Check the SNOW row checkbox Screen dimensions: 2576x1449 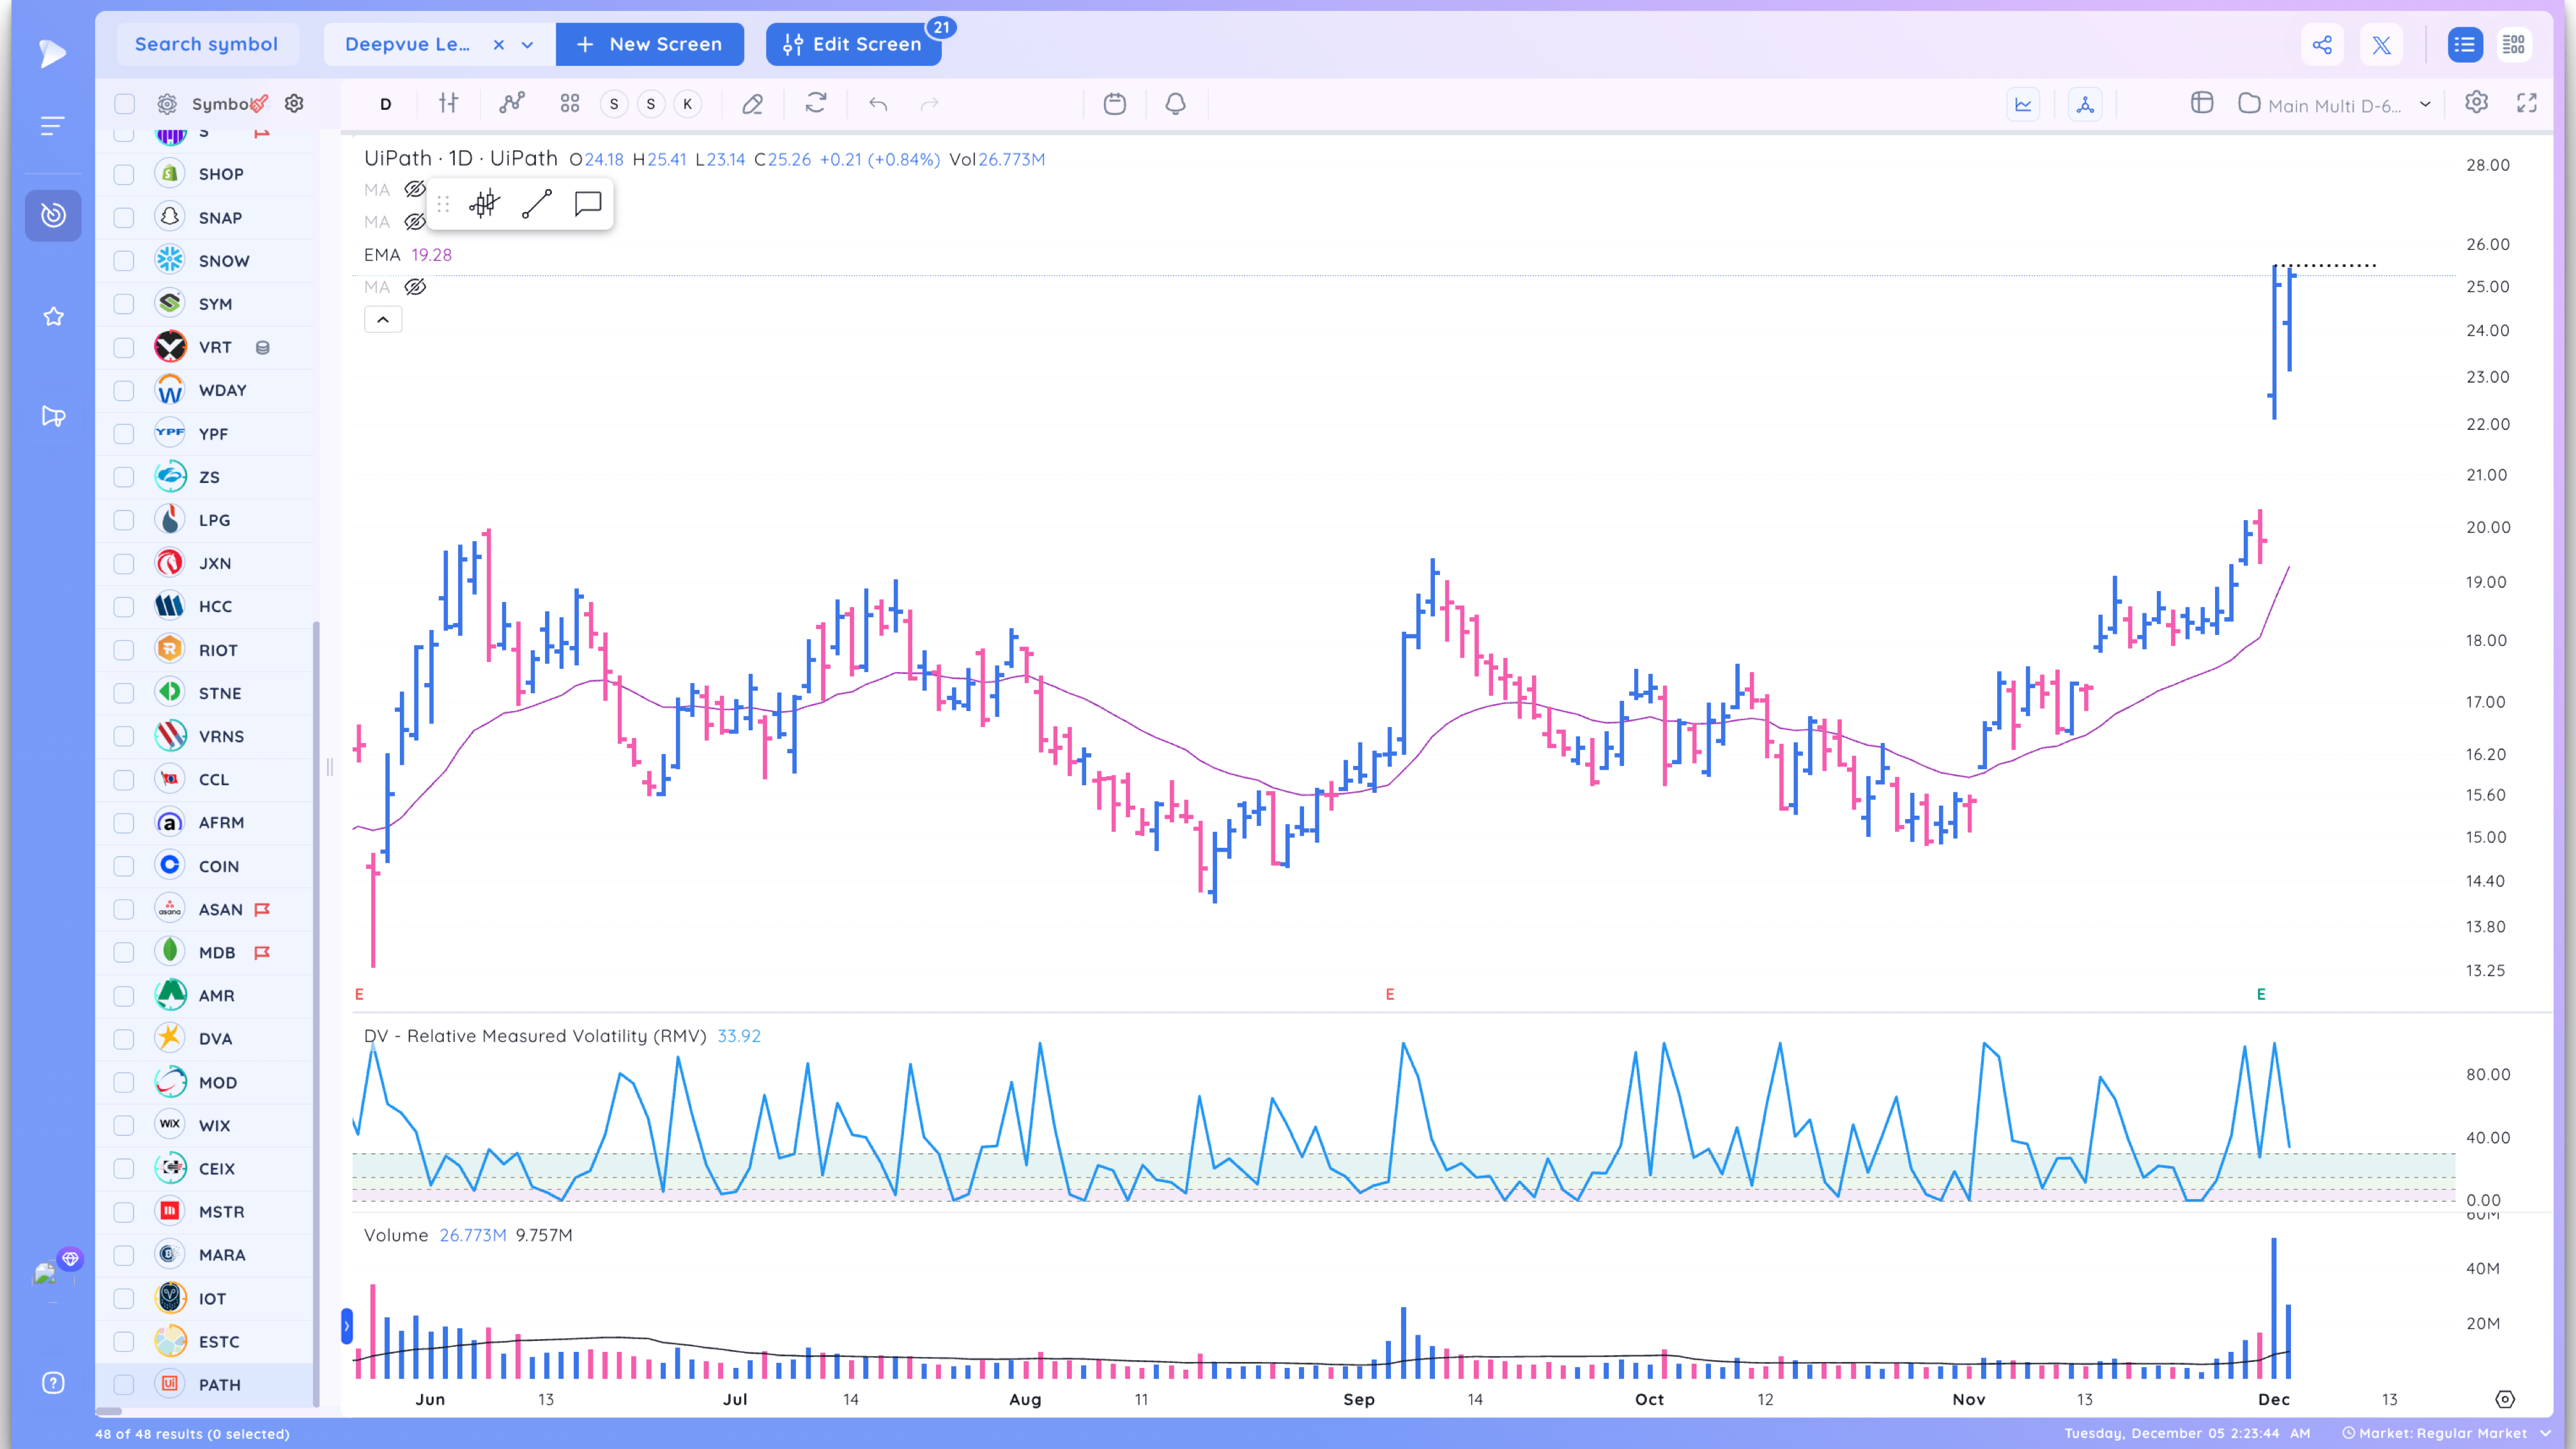[124, 261]
